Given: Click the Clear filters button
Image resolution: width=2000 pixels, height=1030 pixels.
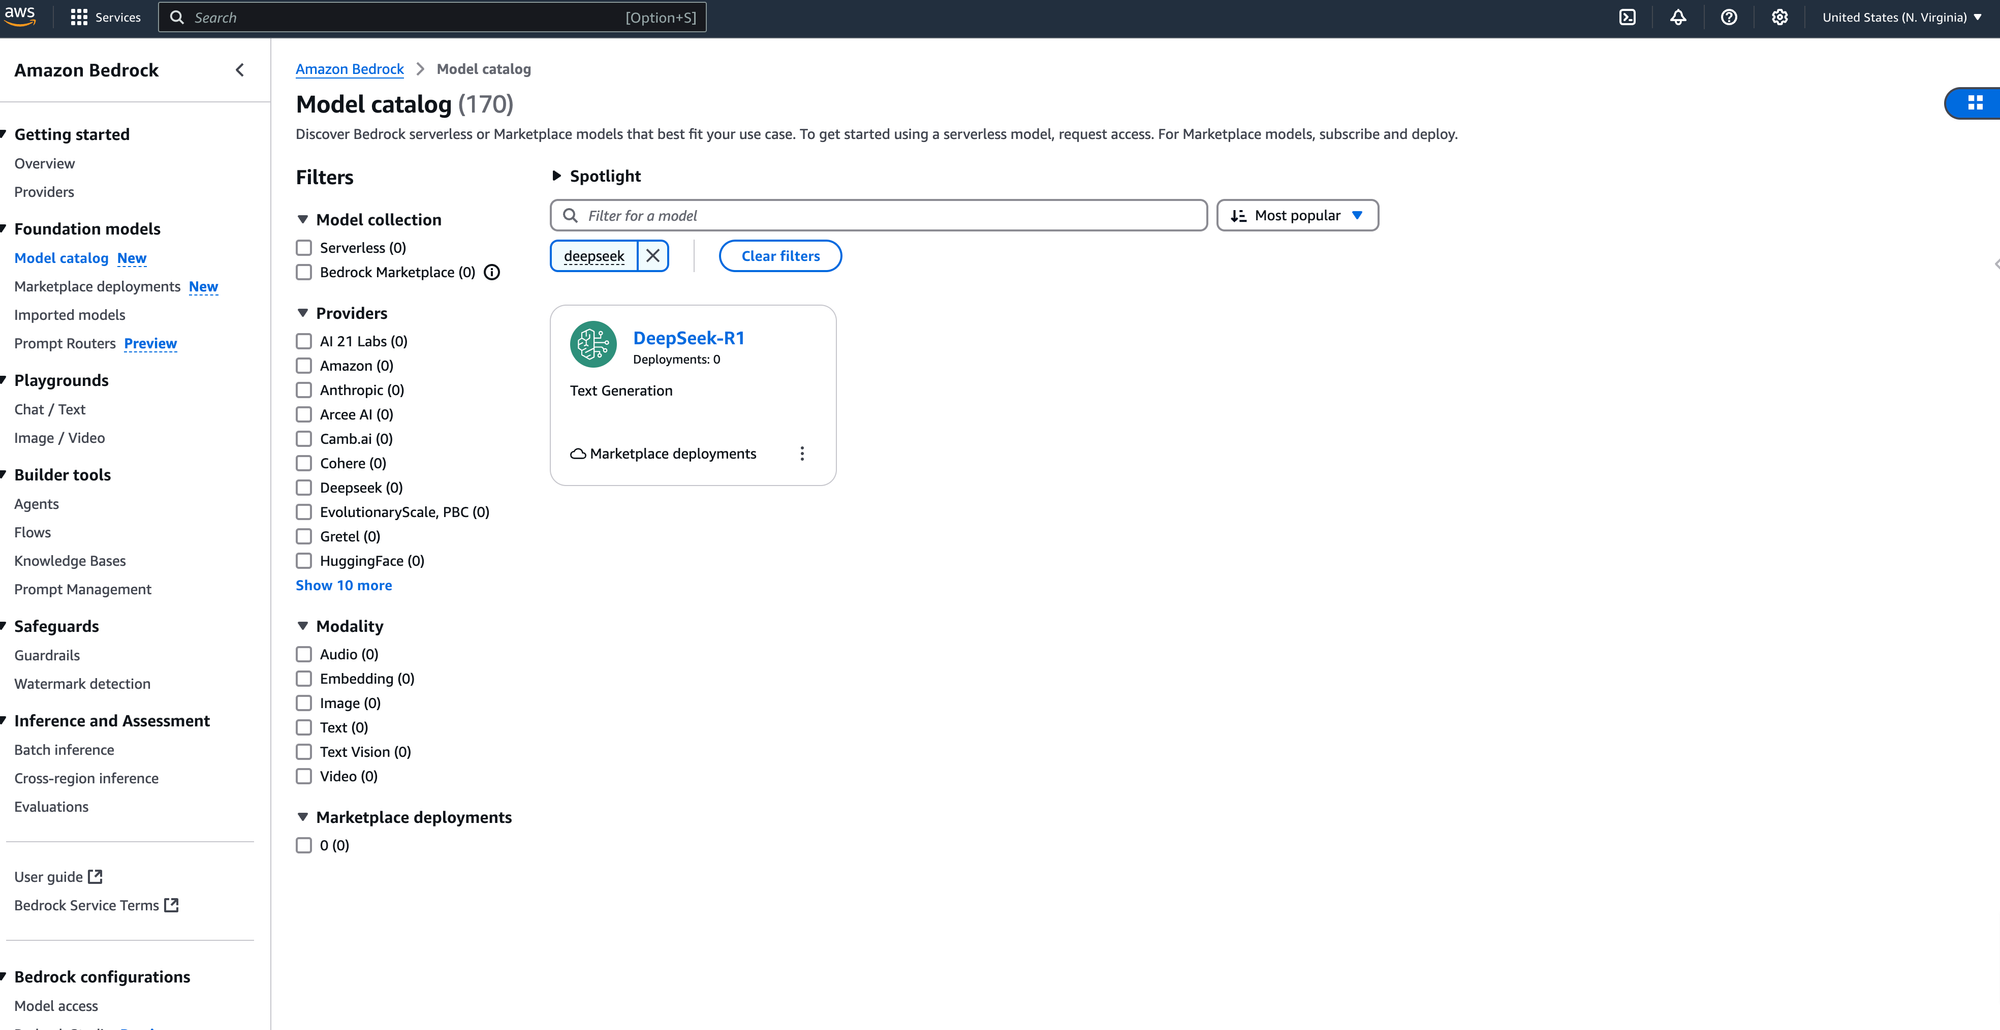Looking at the screenshot, I should [780, 256].
